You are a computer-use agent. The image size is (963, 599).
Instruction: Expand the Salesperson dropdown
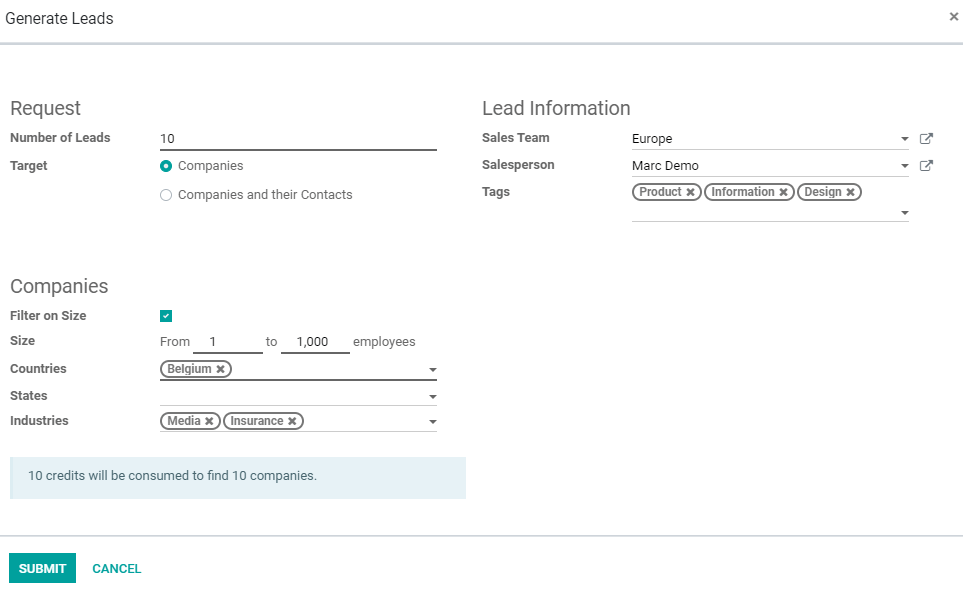pyautogui.click(x=905, y=166)
